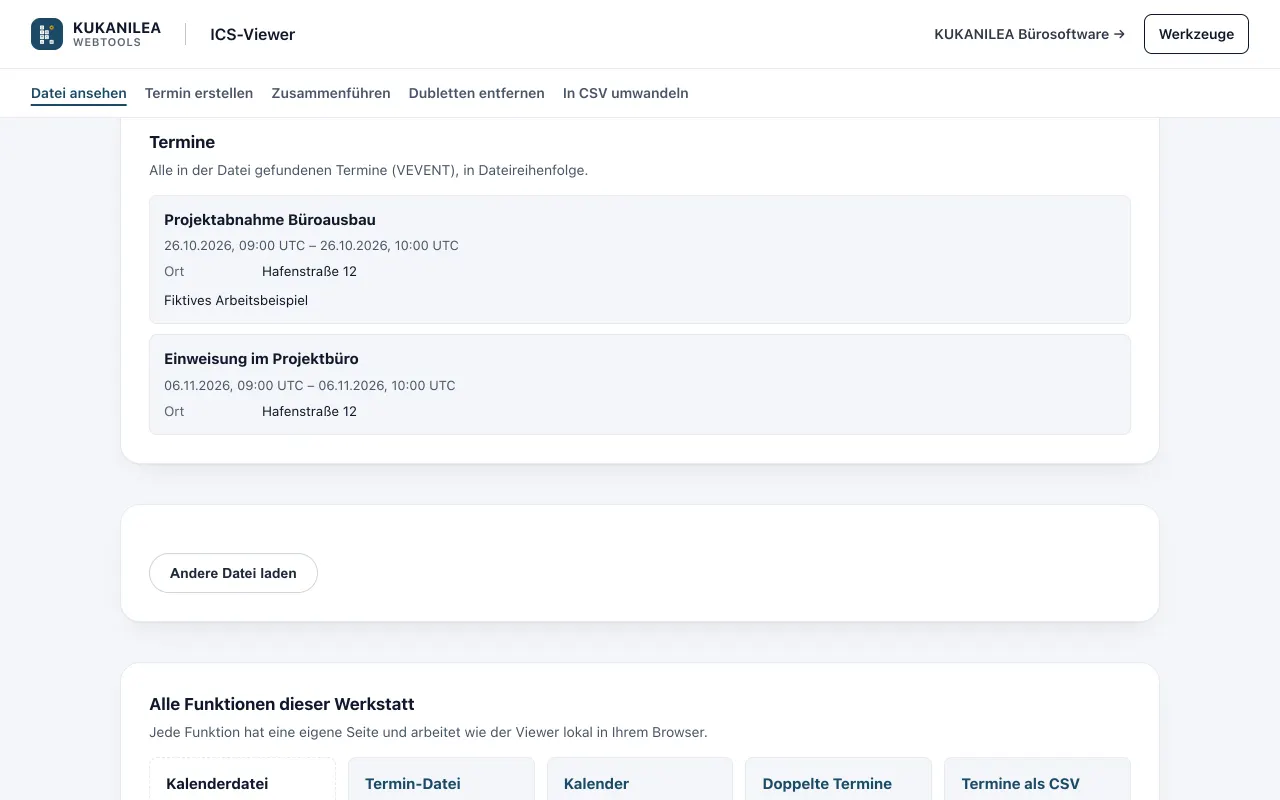Open the Datei ansehen tab
Viewport: 1280px width, 800px height.
click(x=79, y=93)
